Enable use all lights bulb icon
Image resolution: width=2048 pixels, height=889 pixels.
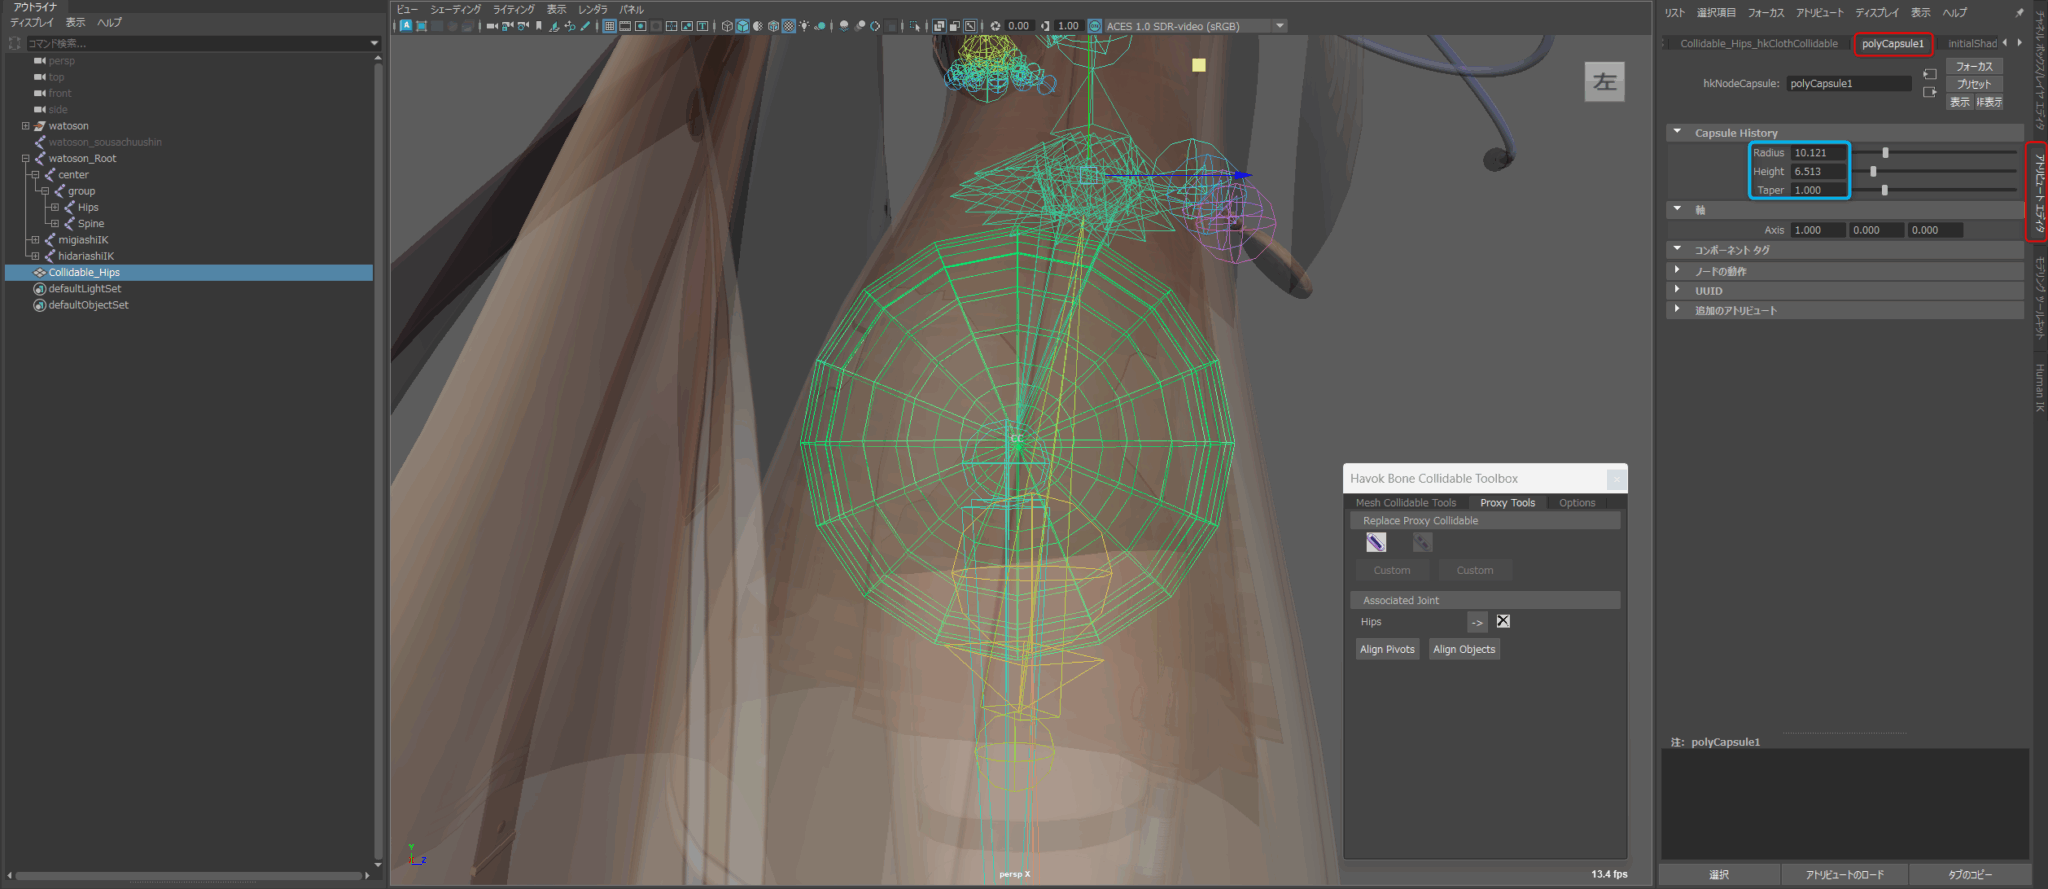click(804, 26)
